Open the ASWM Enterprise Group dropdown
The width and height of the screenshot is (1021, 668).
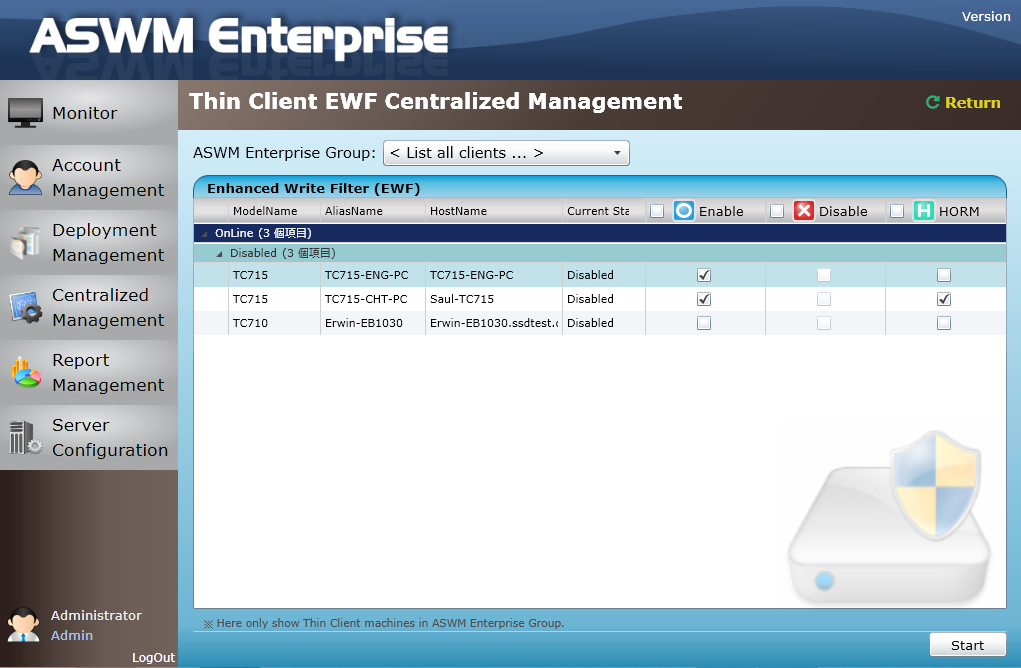pos(506,153)
